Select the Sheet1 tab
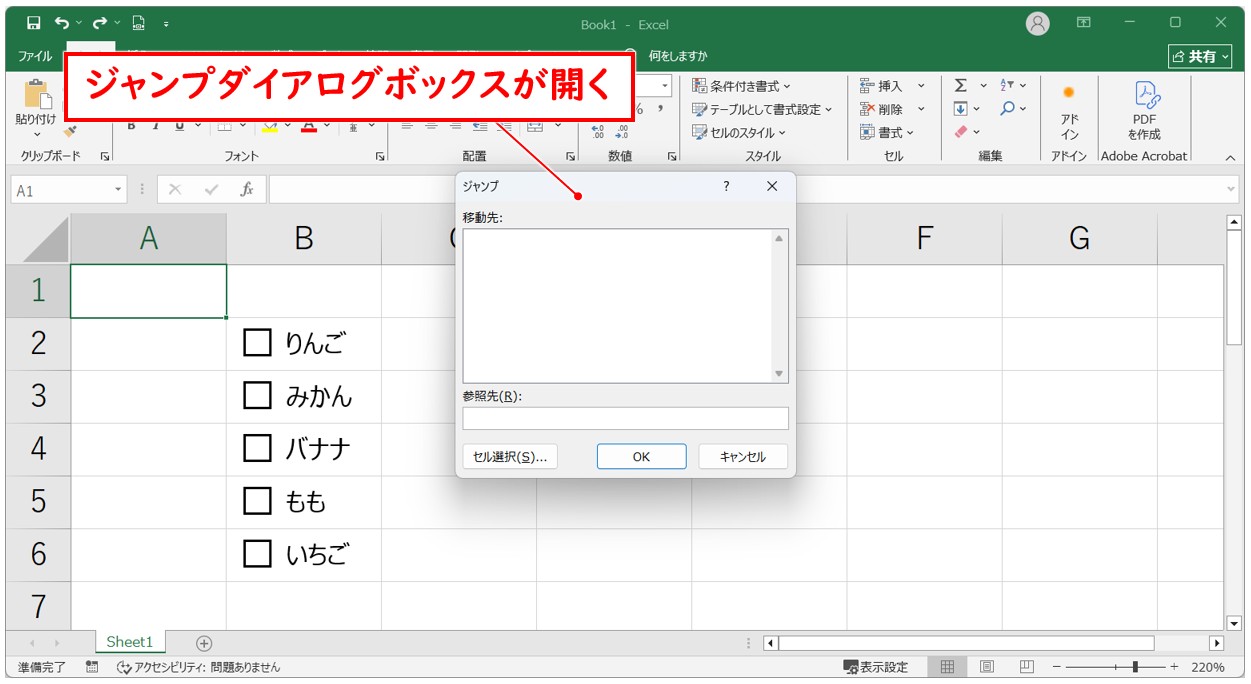Screen dimensions: 1251x684 point(130,642)
